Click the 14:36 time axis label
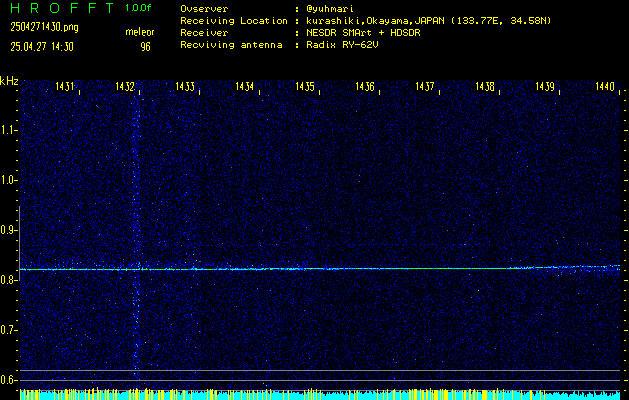The height and width of the screenshot is (400, 629). tap(365, 86)
